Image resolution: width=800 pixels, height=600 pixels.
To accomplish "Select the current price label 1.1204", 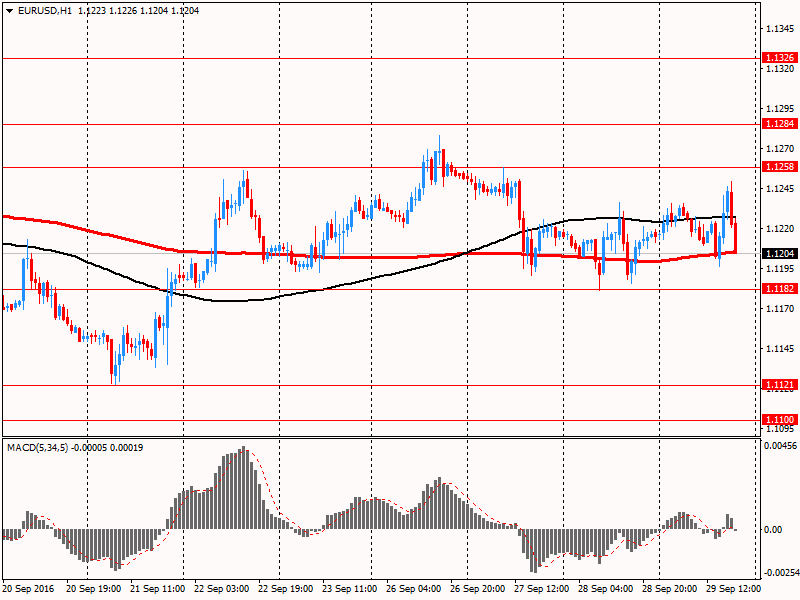I will pyautogui.click(x=780, y=254).
